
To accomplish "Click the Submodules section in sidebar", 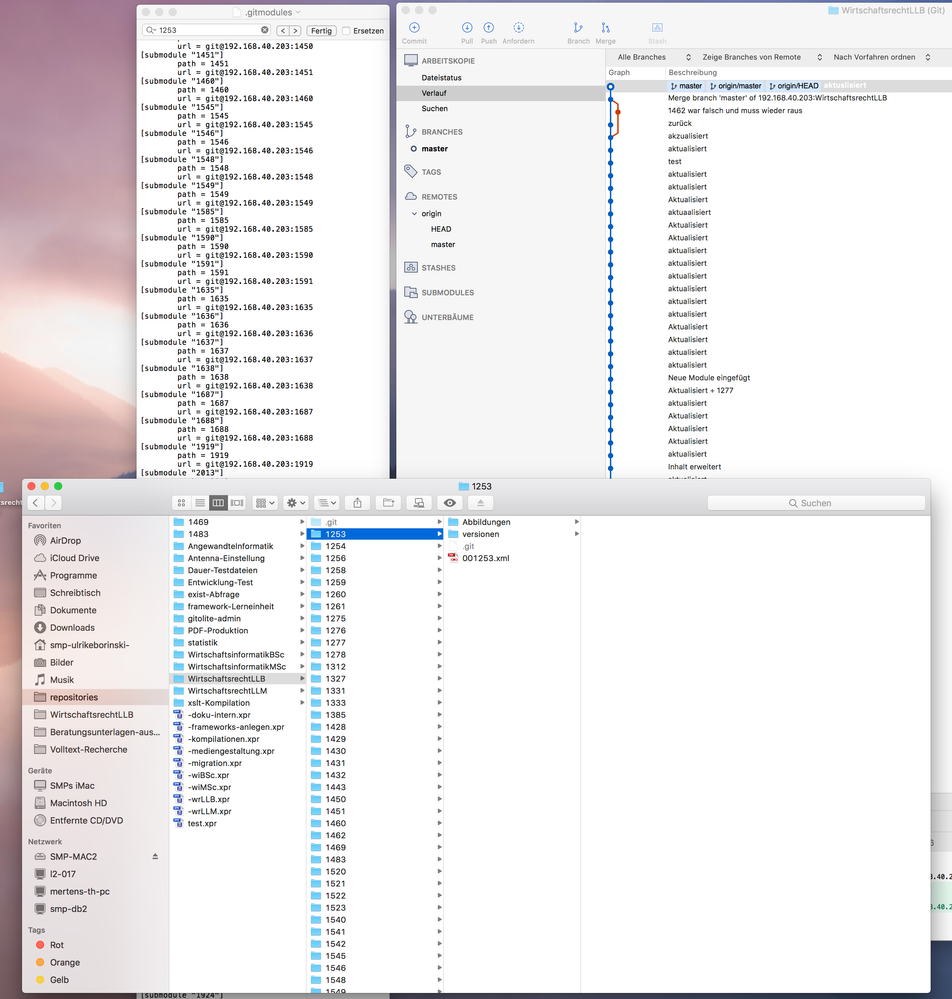I will point(447,292).
